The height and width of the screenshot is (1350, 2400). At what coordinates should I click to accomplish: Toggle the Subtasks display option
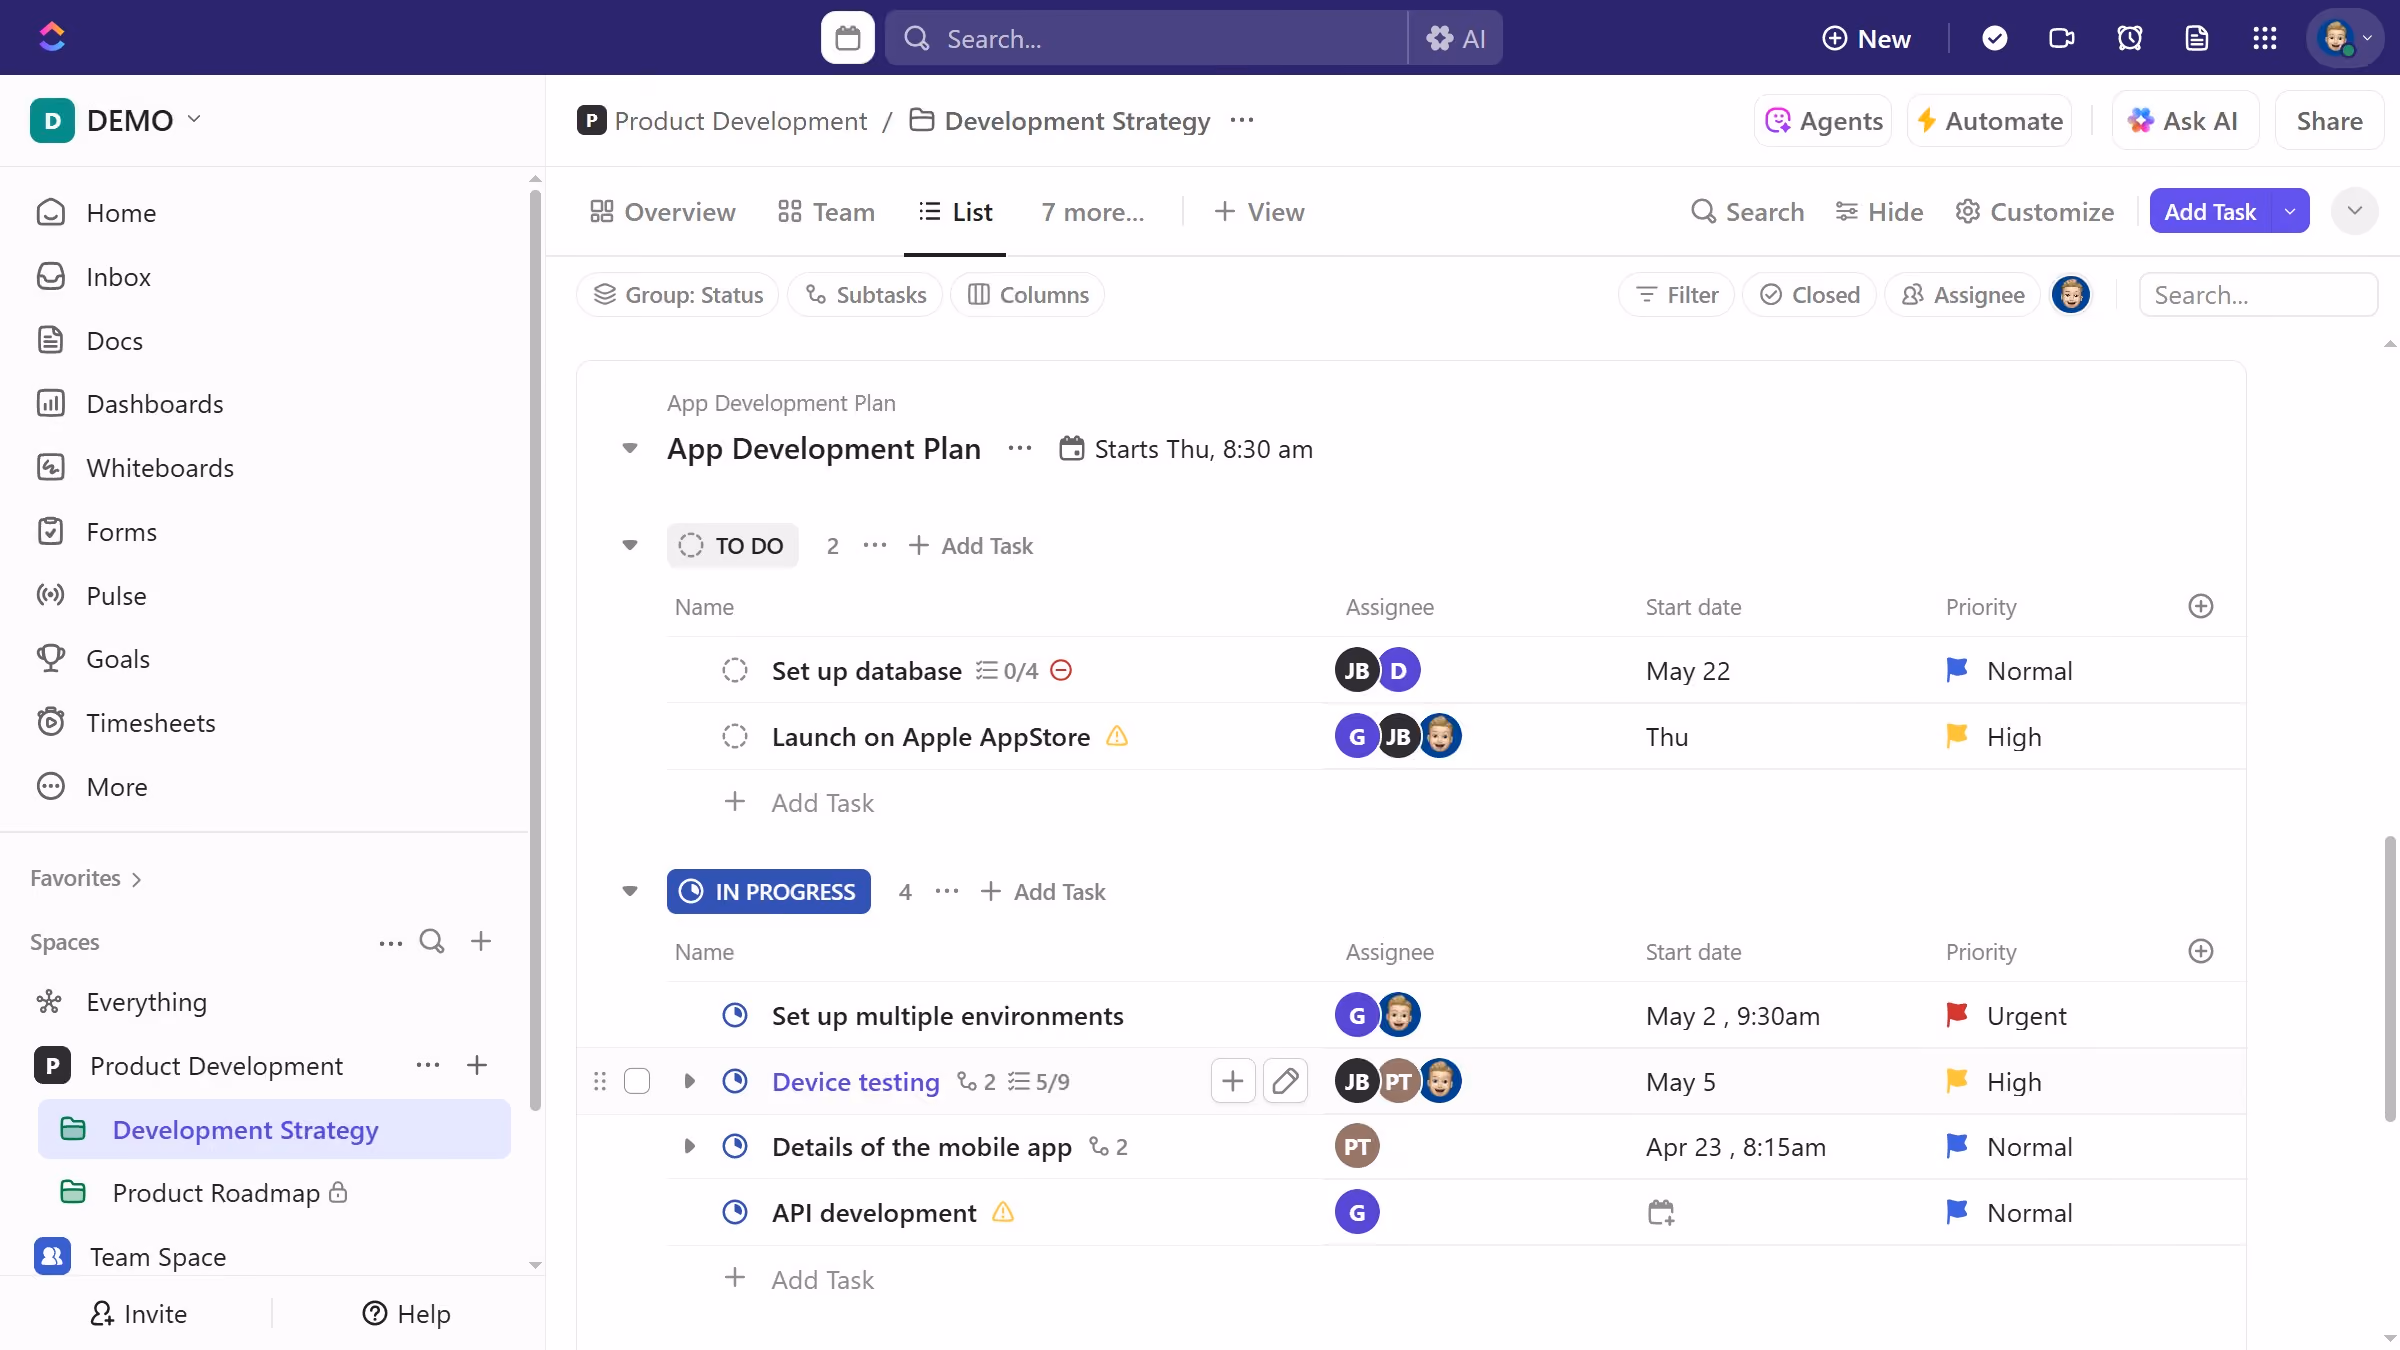pyautogui.click(x=865, y=295)
